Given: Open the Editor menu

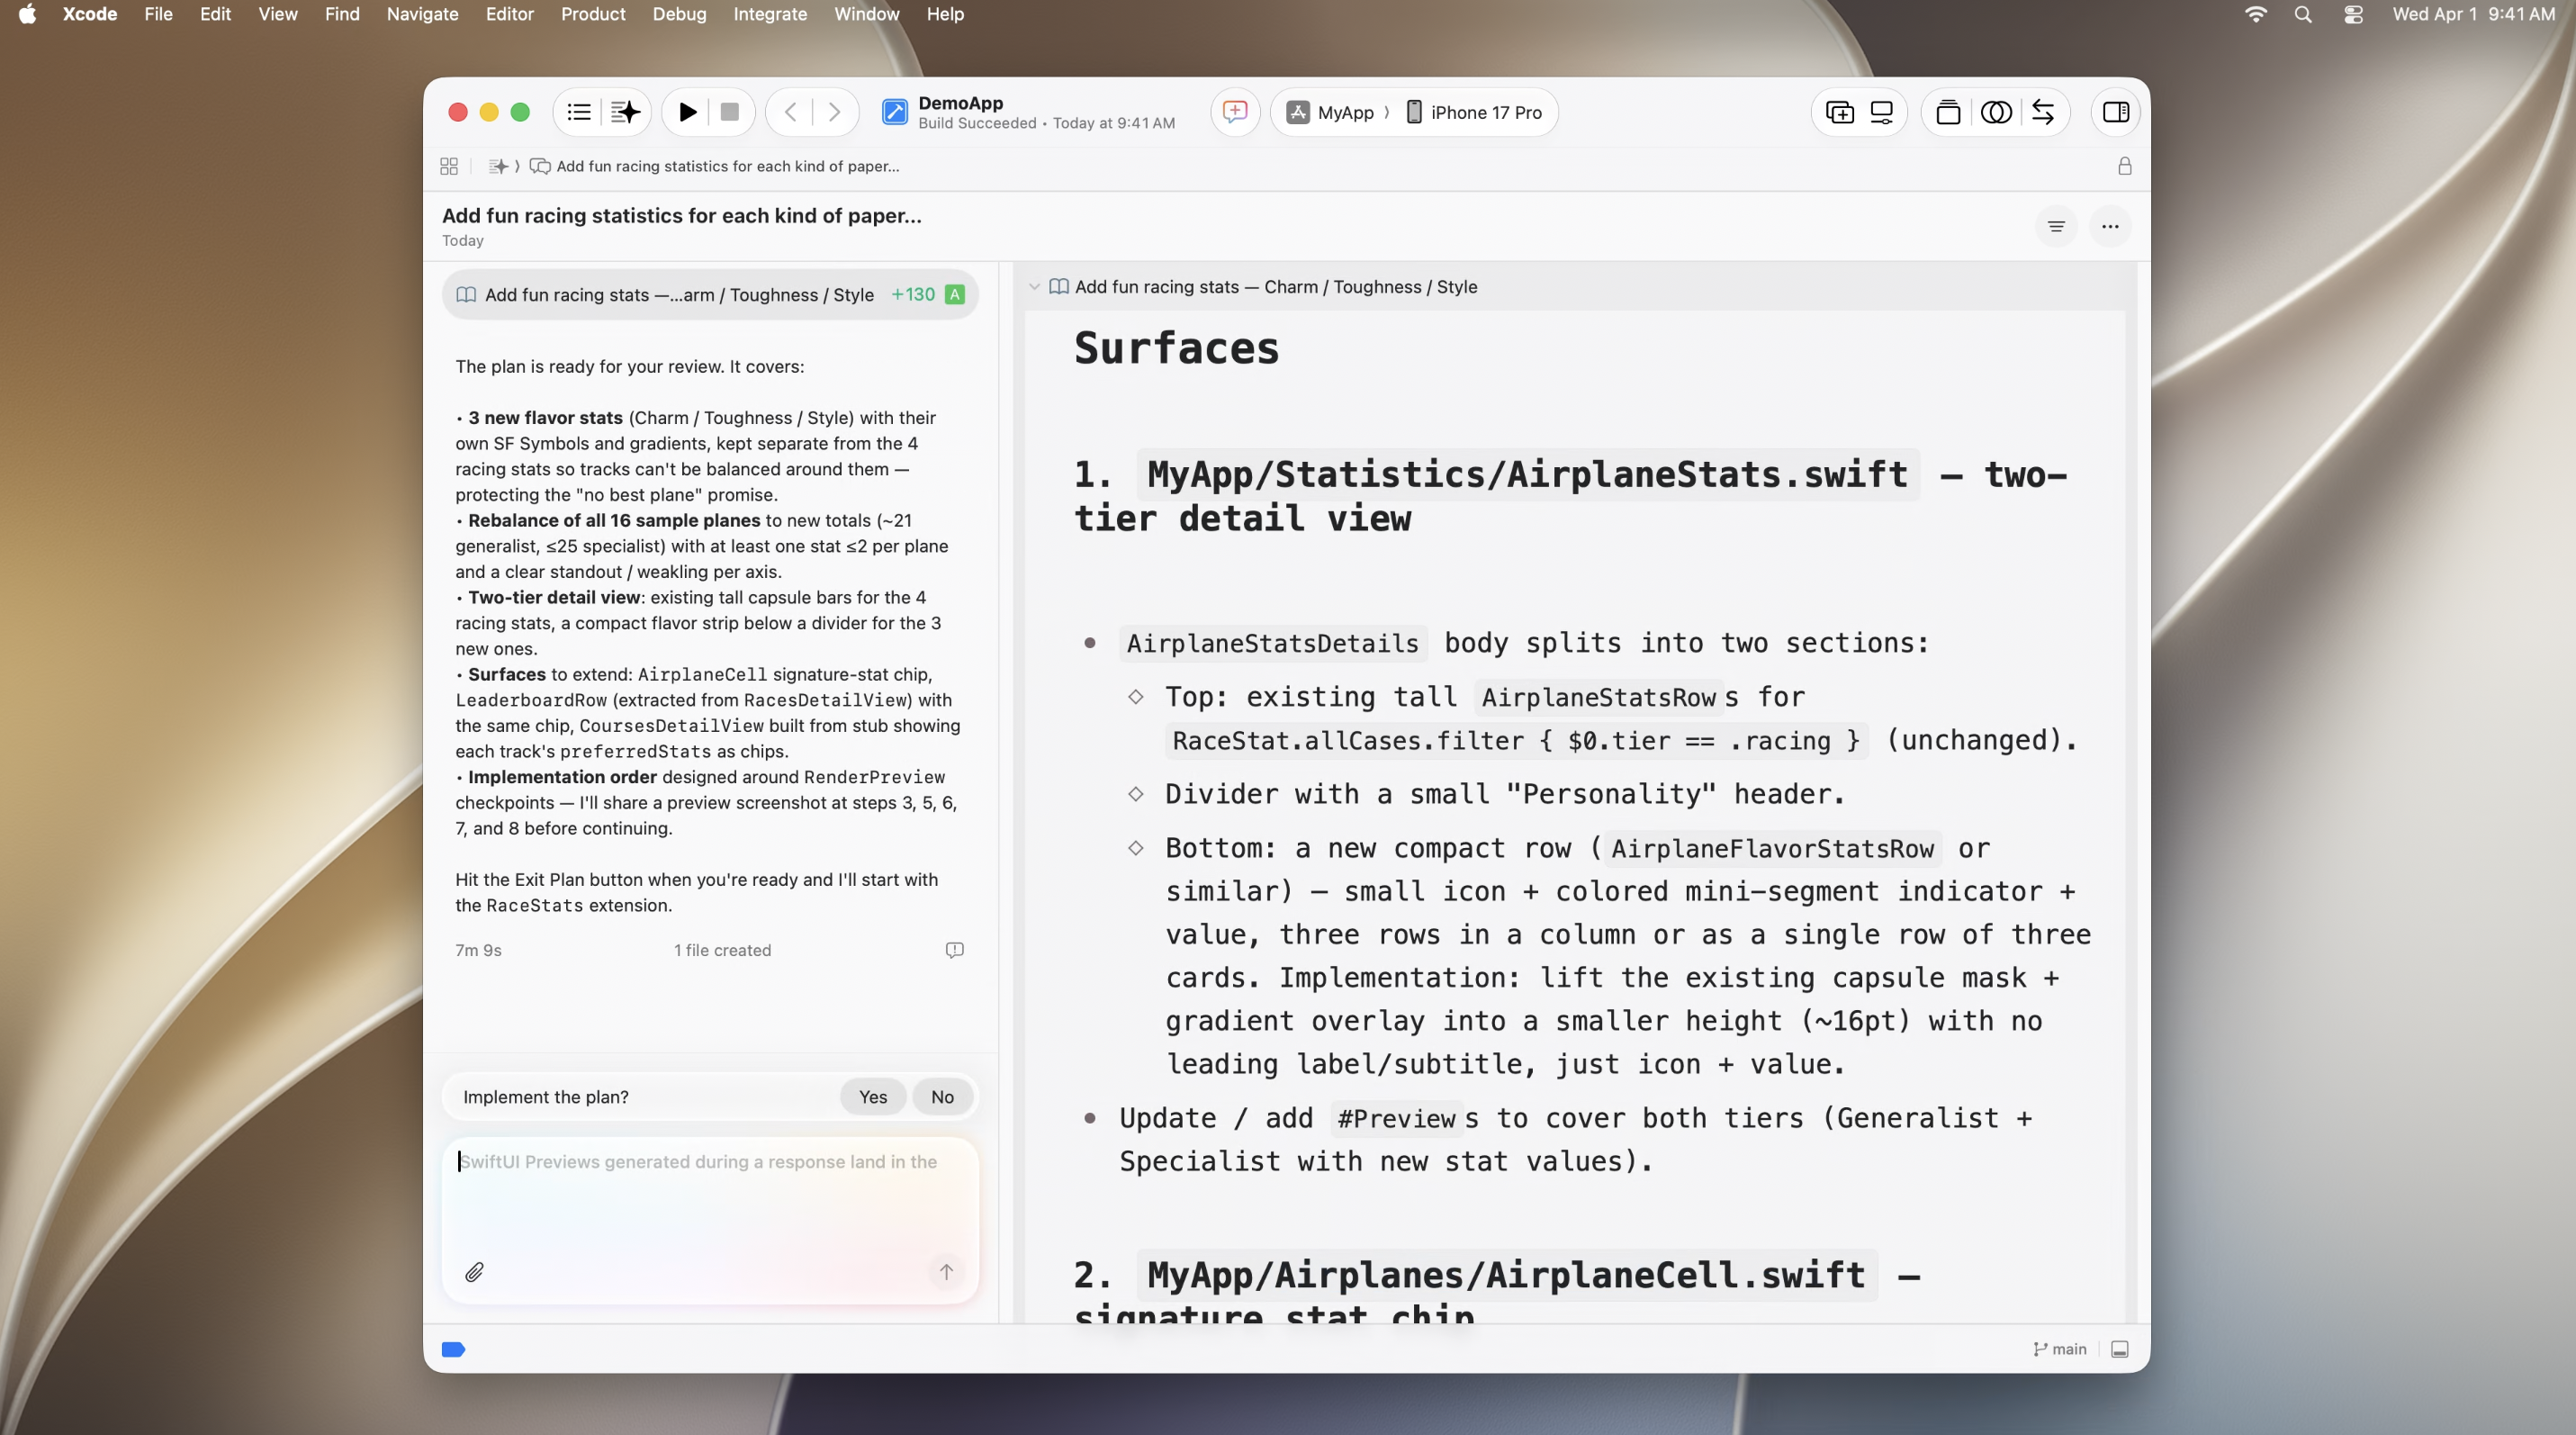Looking at the screenshot, I should [x=509, y=14].
